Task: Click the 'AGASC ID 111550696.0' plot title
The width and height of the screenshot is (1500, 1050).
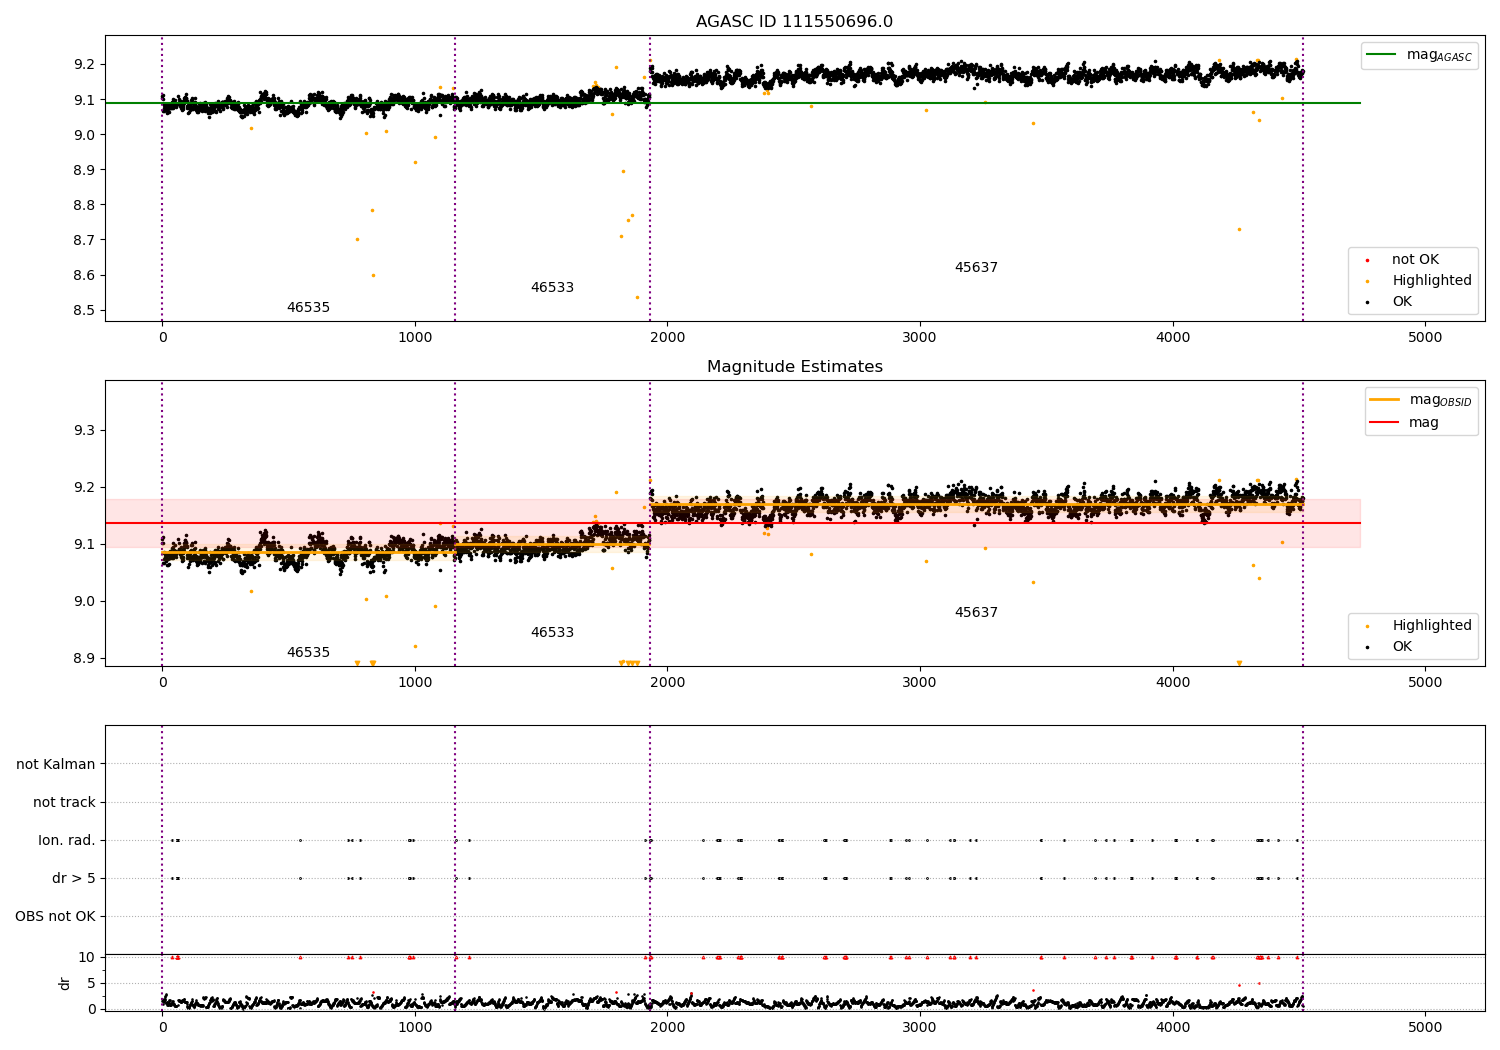Action: (x=794, y=22)
